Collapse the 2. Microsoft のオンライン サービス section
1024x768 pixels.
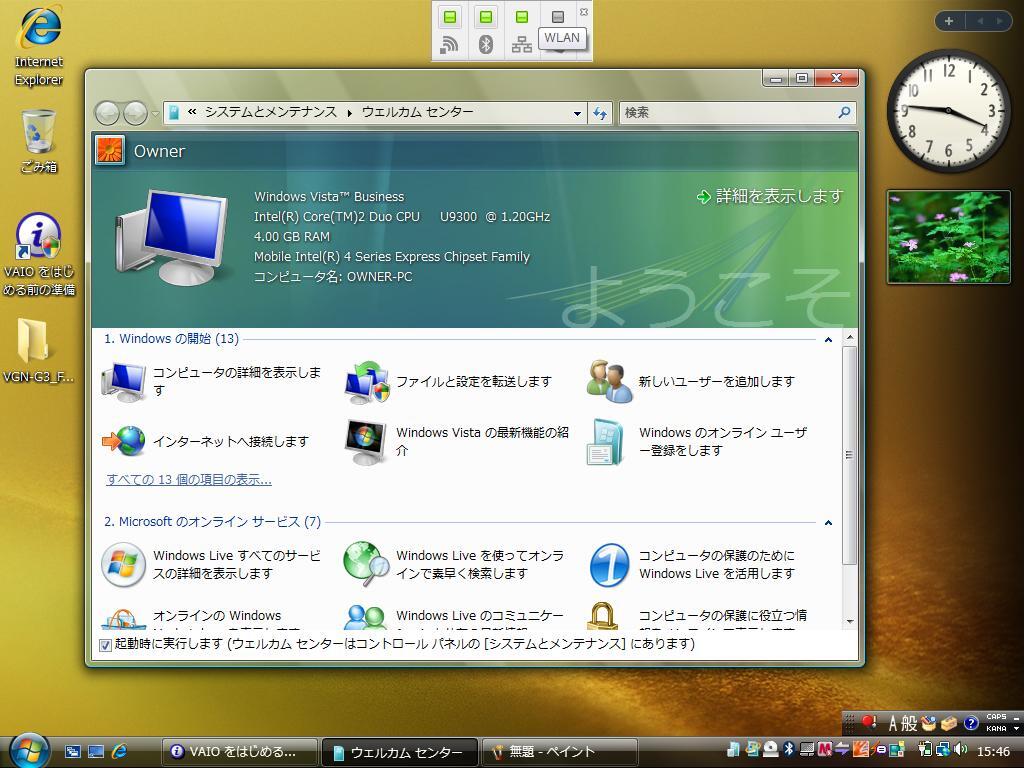828,522
